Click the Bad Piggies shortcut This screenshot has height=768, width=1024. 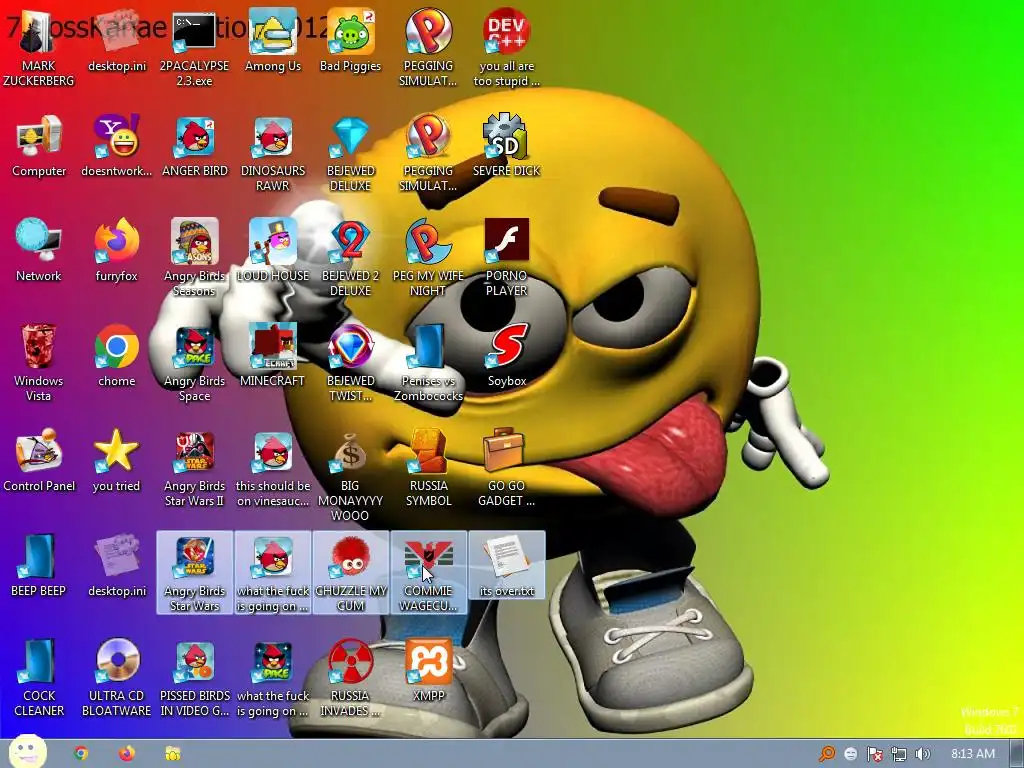tap(350, 40)
